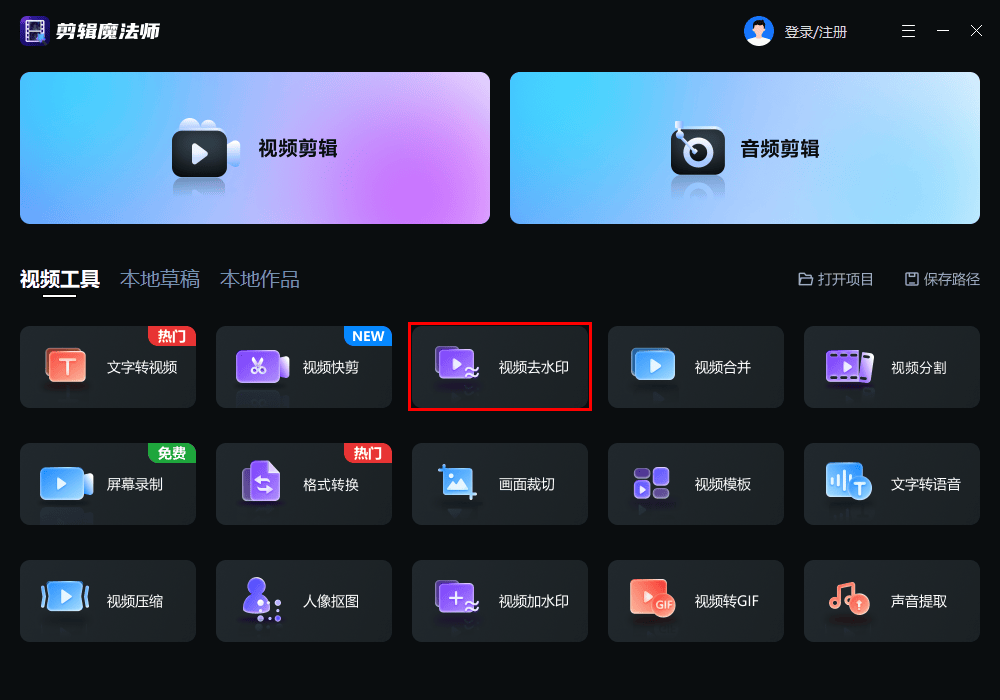Open the 视频剪辑 video editing banner
The height and width of the screenshot is (700, 1000).
pyautogui.click(x=255, y=148)
